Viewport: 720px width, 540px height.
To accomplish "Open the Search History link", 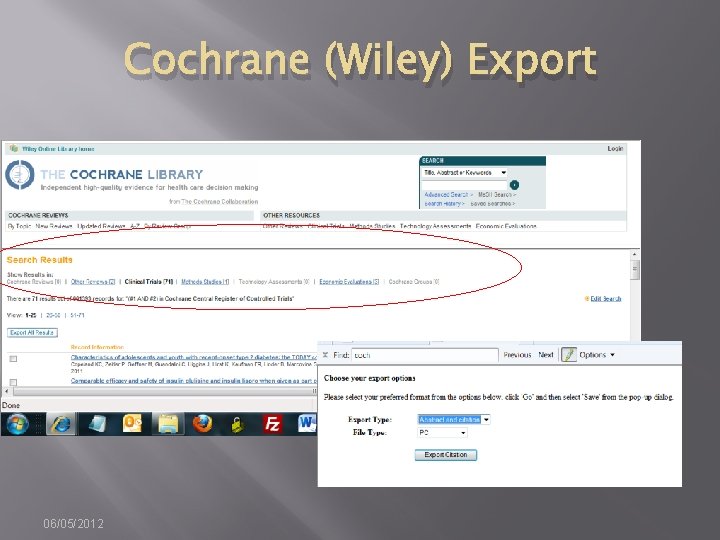I will click(444, 203).
